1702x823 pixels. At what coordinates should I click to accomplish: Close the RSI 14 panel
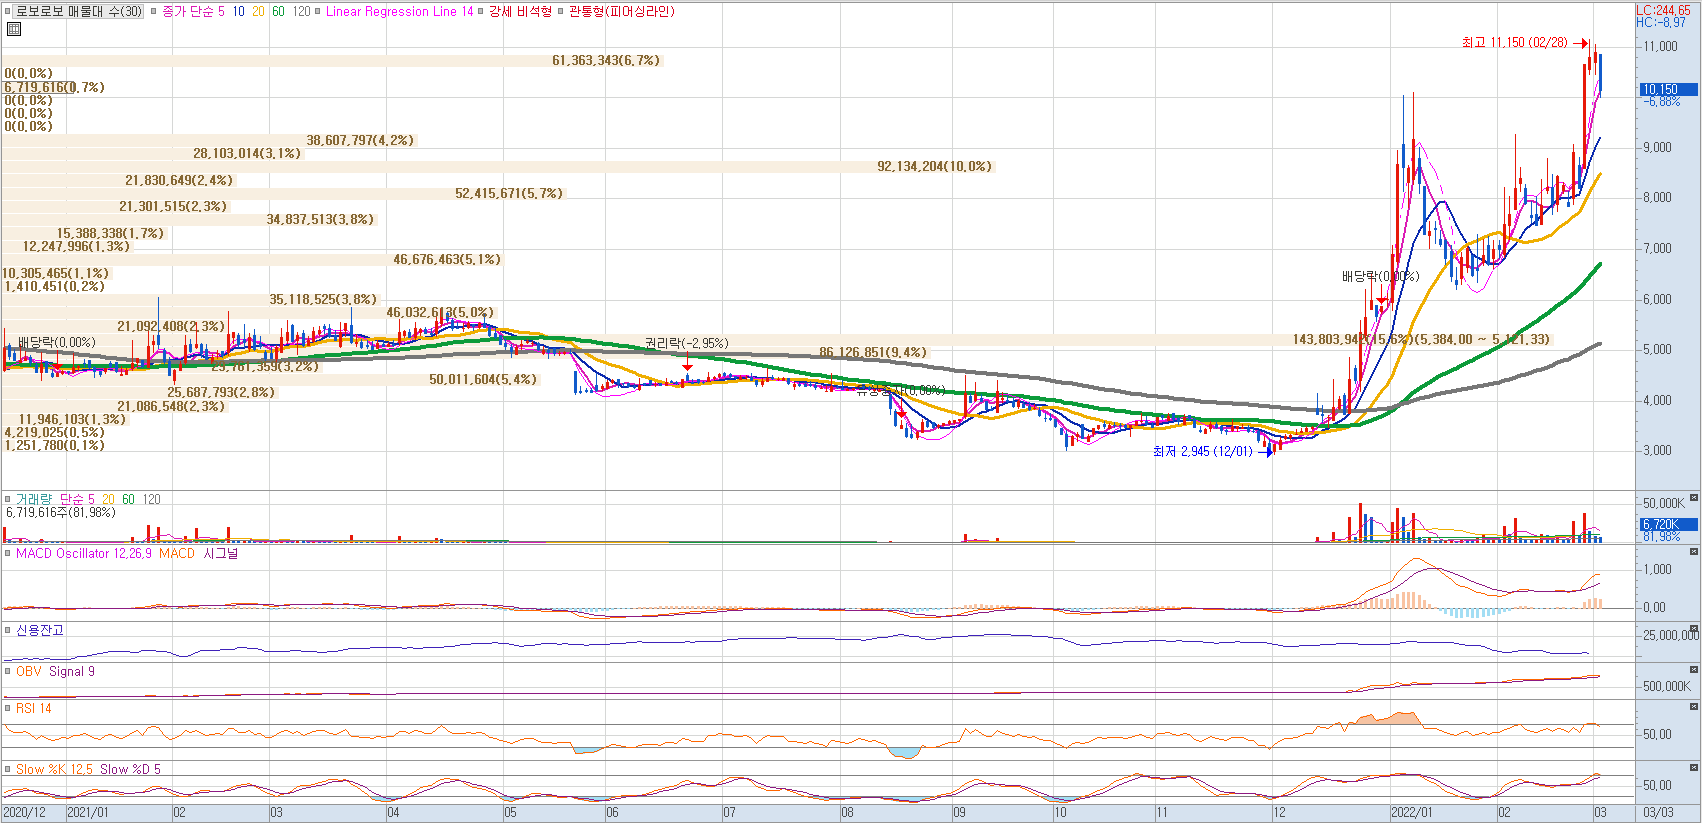click(1694, 706)
